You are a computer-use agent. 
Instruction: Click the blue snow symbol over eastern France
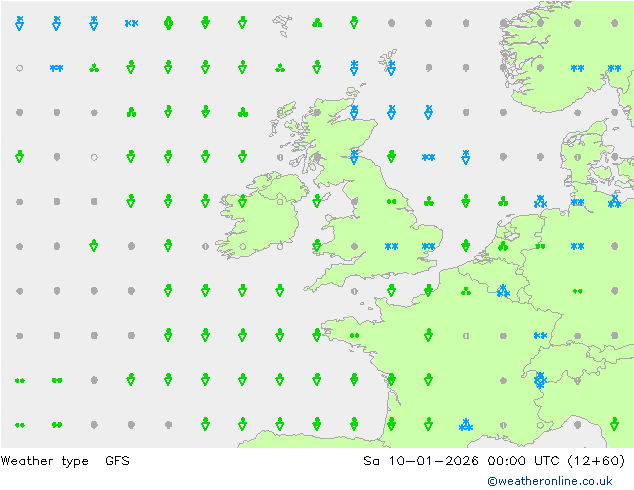[540, 336]
